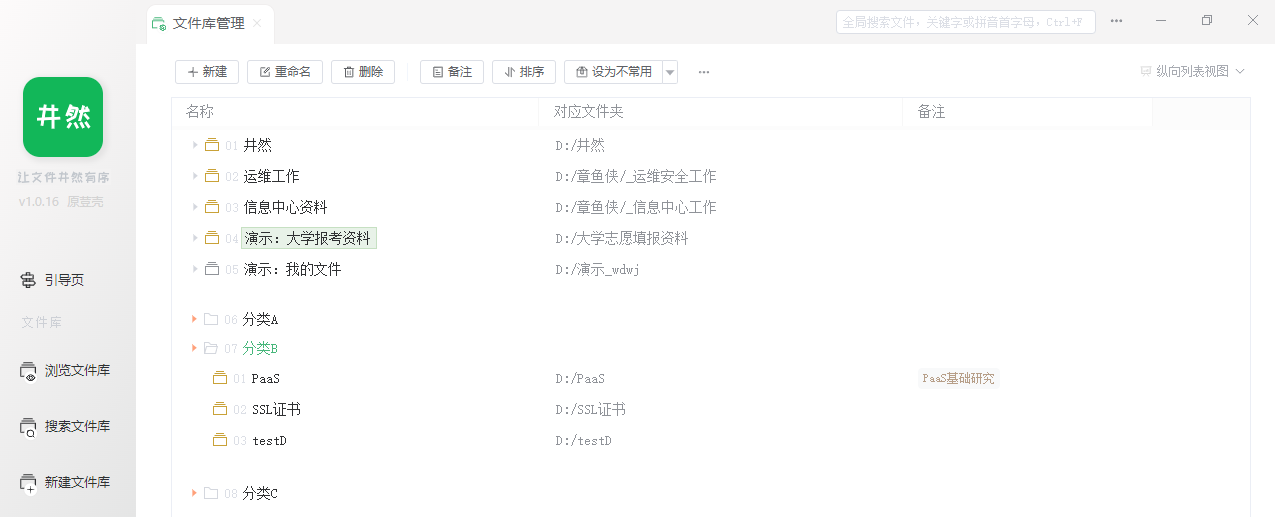
Task: Collapse the 分类B category
Action: 194,348
